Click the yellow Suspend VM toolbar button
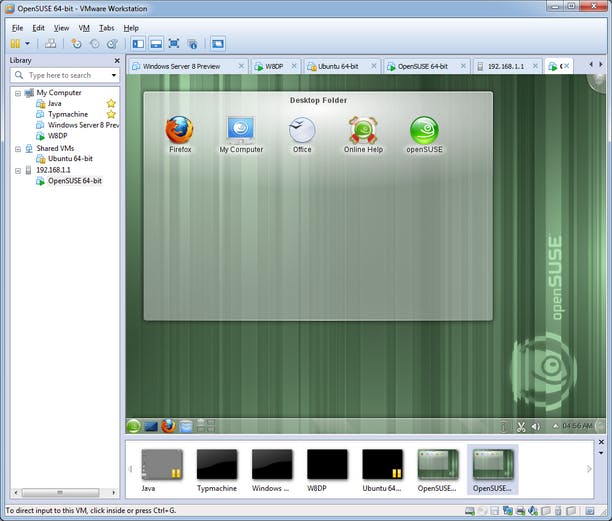The height and width of the screenshot is (521, 612). click(15, 44)
